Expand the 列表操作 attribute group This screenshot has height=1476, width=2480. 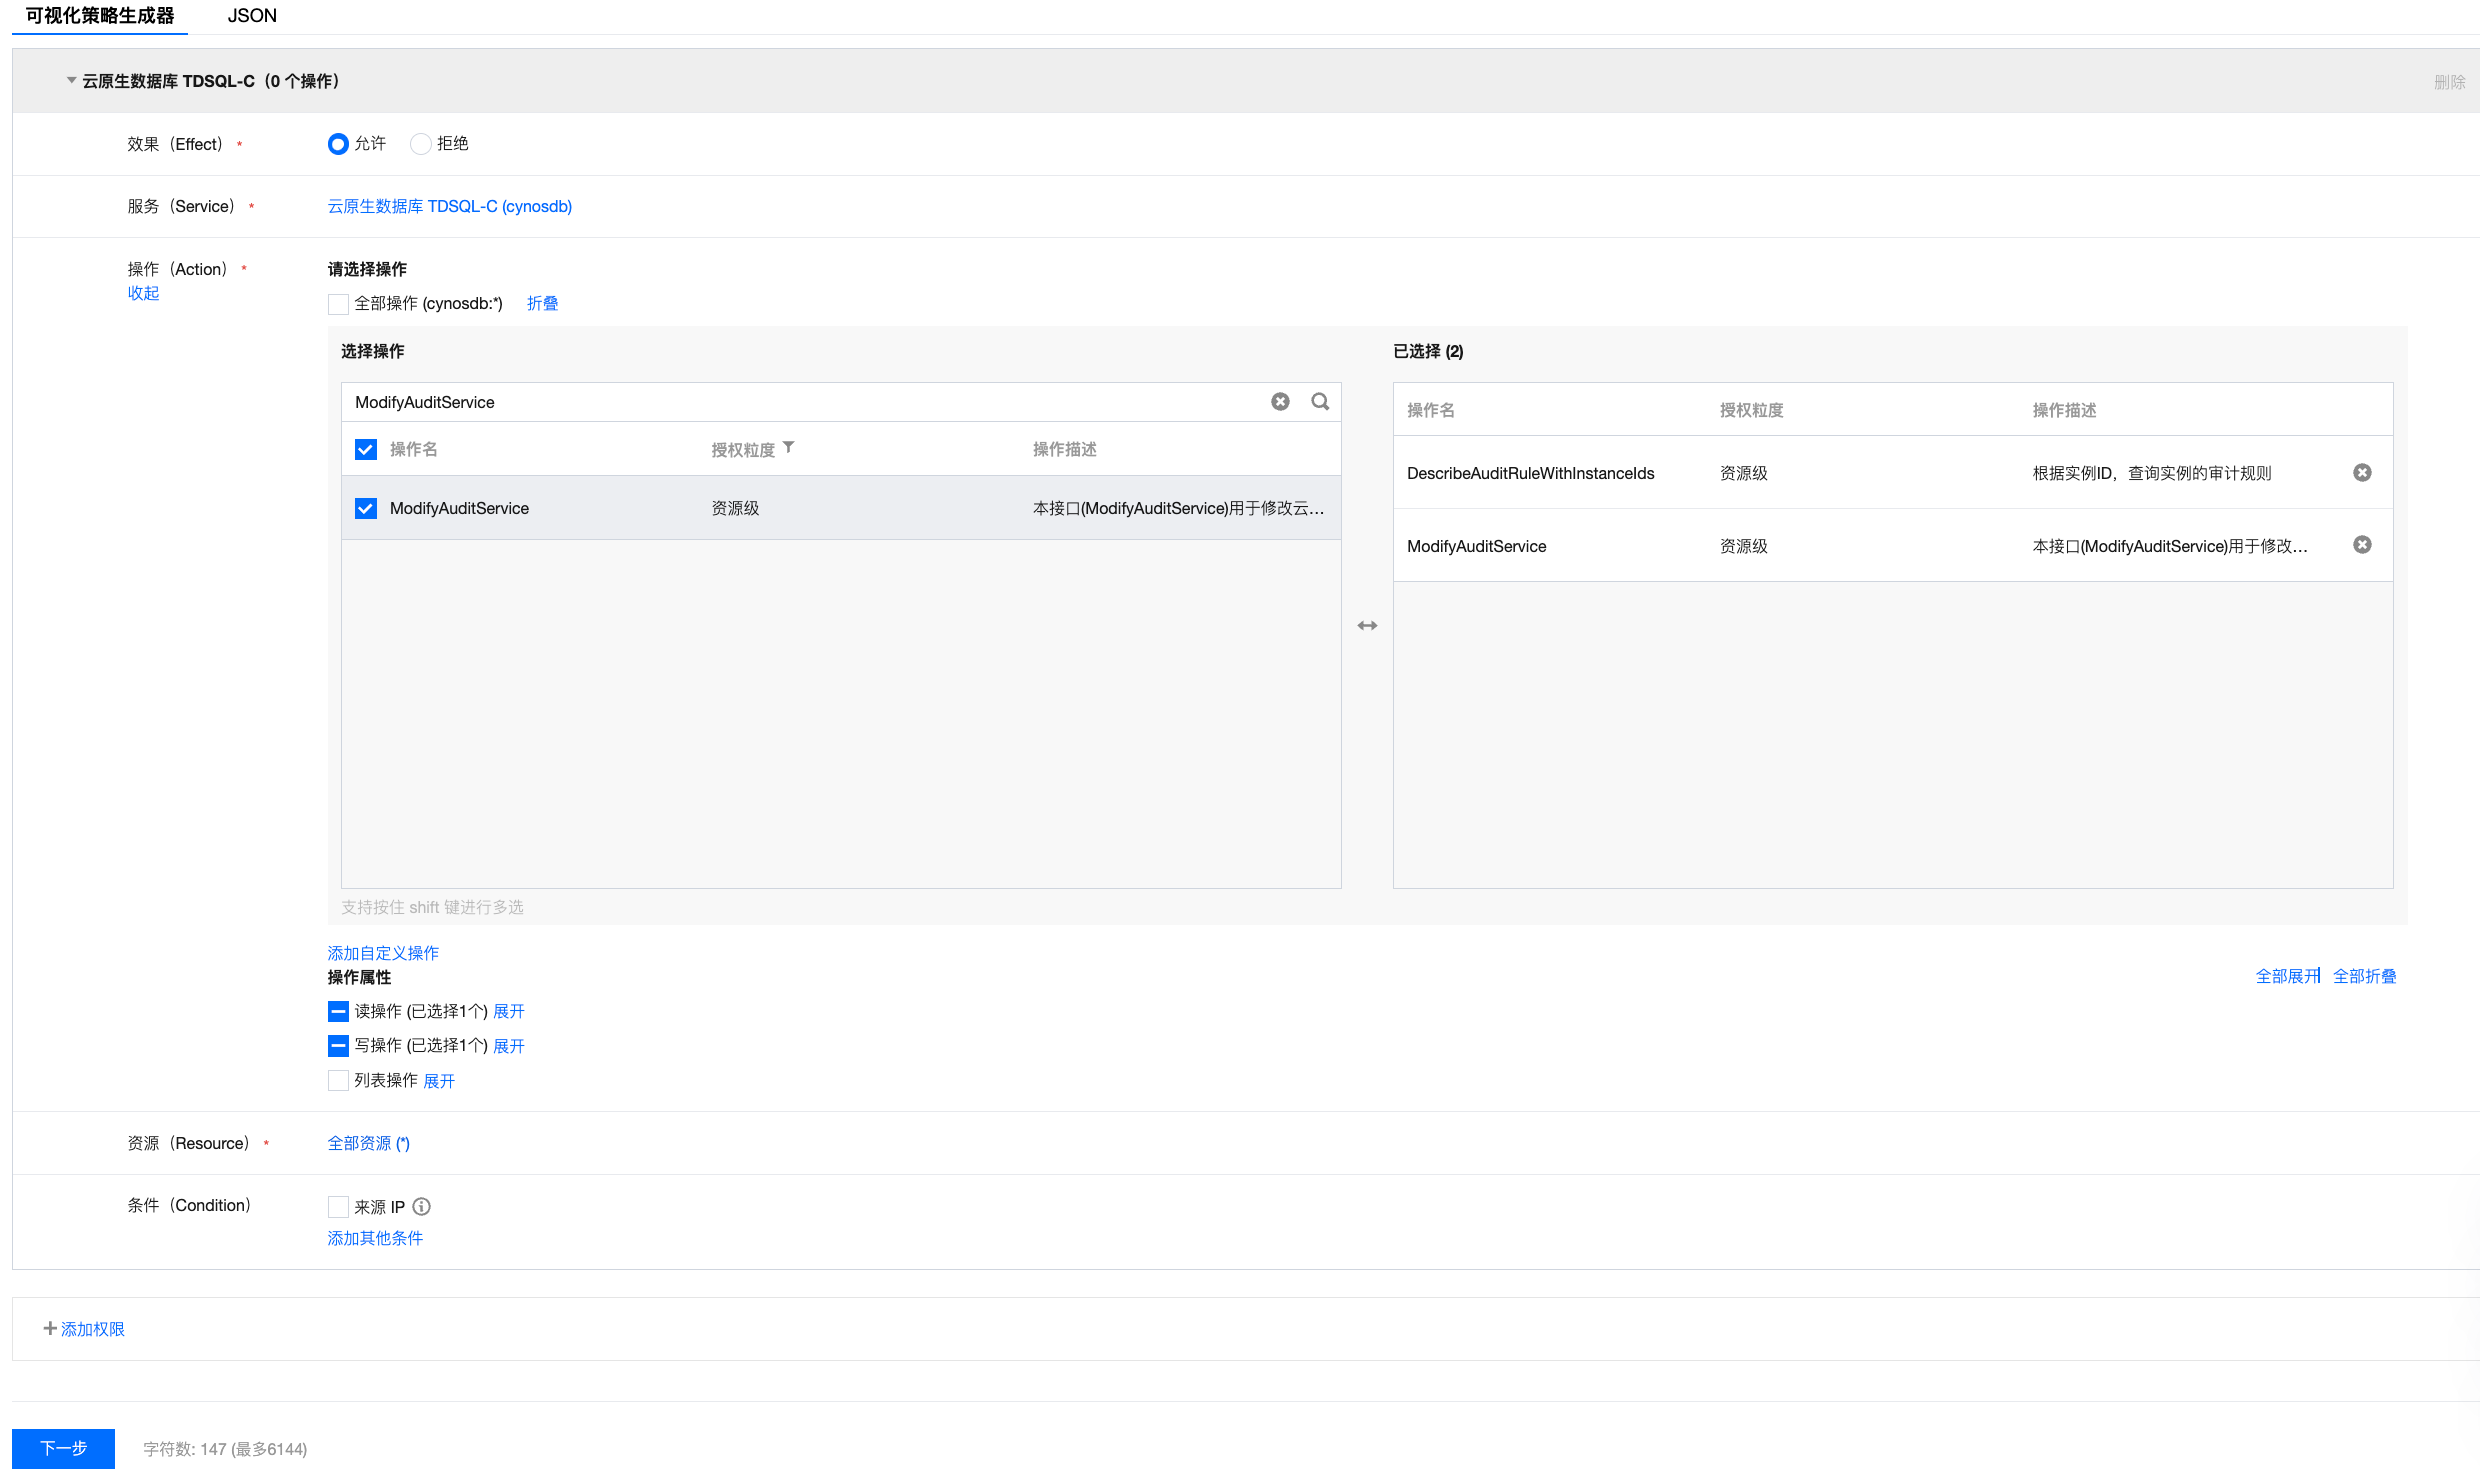[x=438, y=1080]
